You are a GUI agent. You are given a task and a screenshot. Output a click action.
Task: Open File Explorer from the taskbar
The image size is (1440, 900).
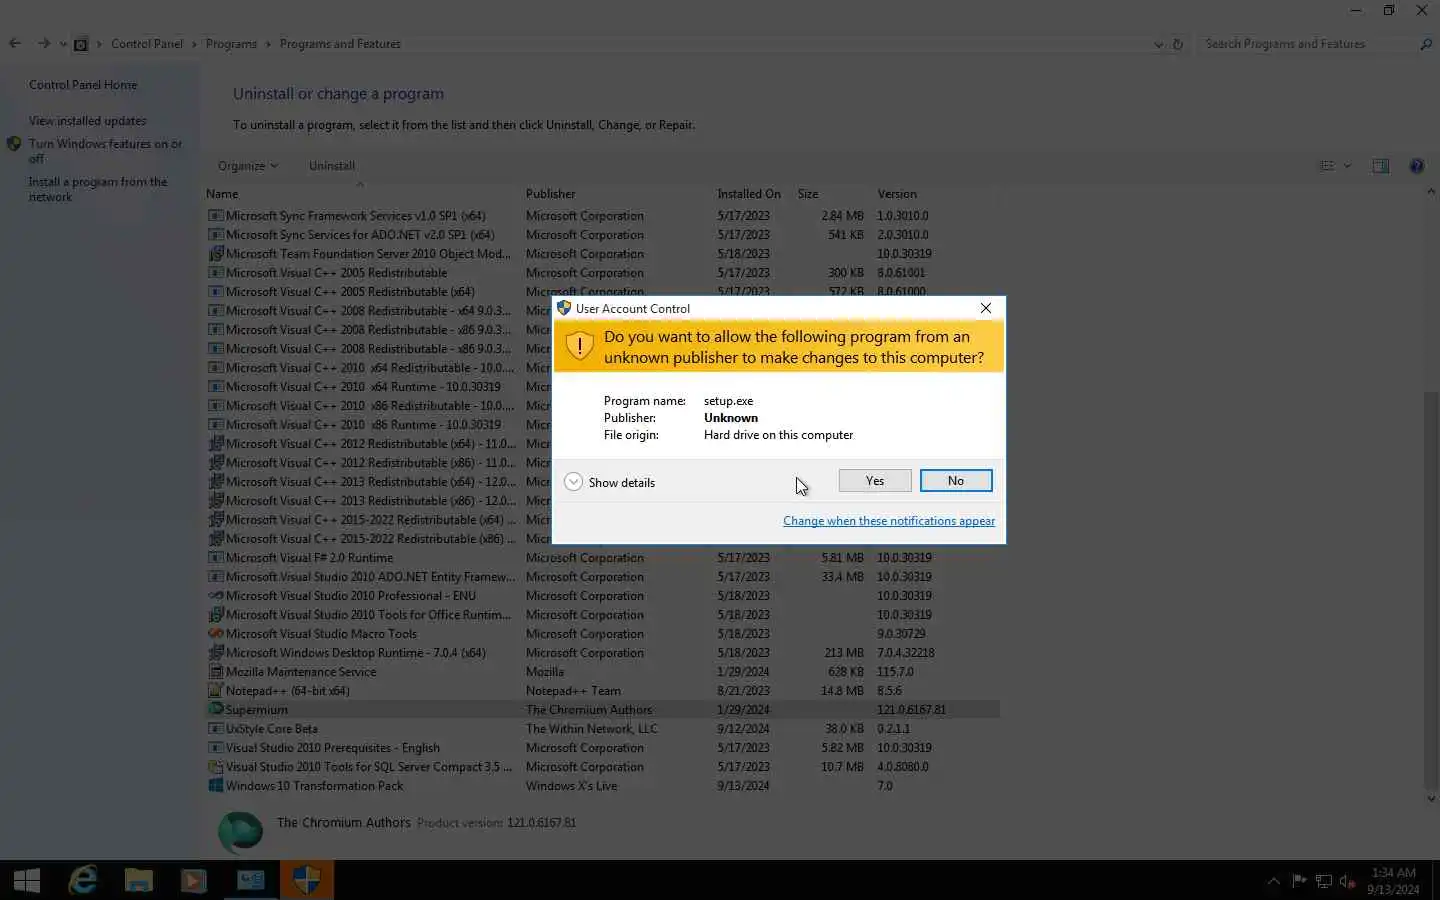point(138,880)
